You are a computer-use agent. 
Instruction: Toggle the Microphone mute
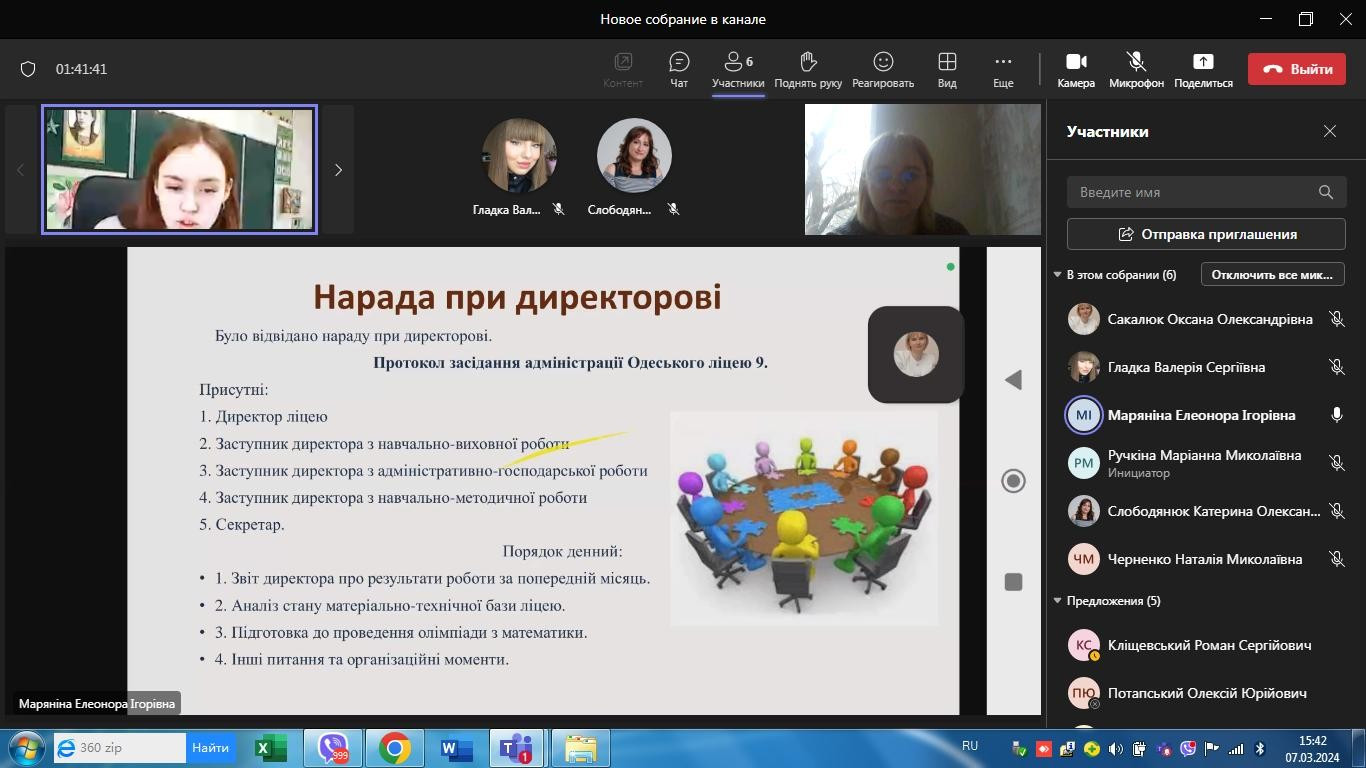click(x=1136, y=69)
